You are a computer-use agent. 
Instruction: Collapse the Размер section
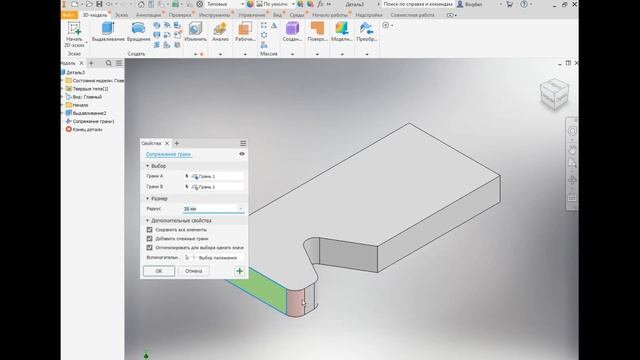[148, 199]
